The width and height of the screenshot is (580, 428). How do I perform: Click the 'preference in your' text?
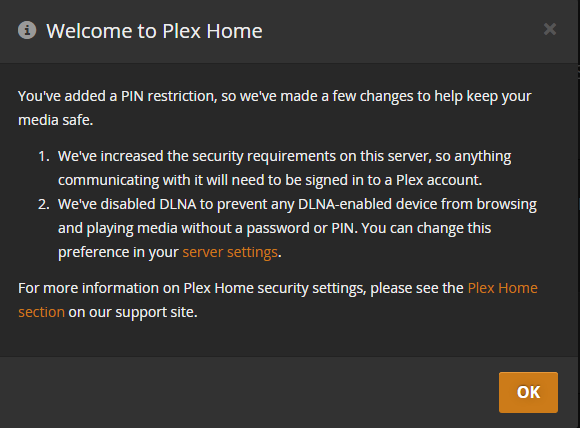[x=118, y=252]
